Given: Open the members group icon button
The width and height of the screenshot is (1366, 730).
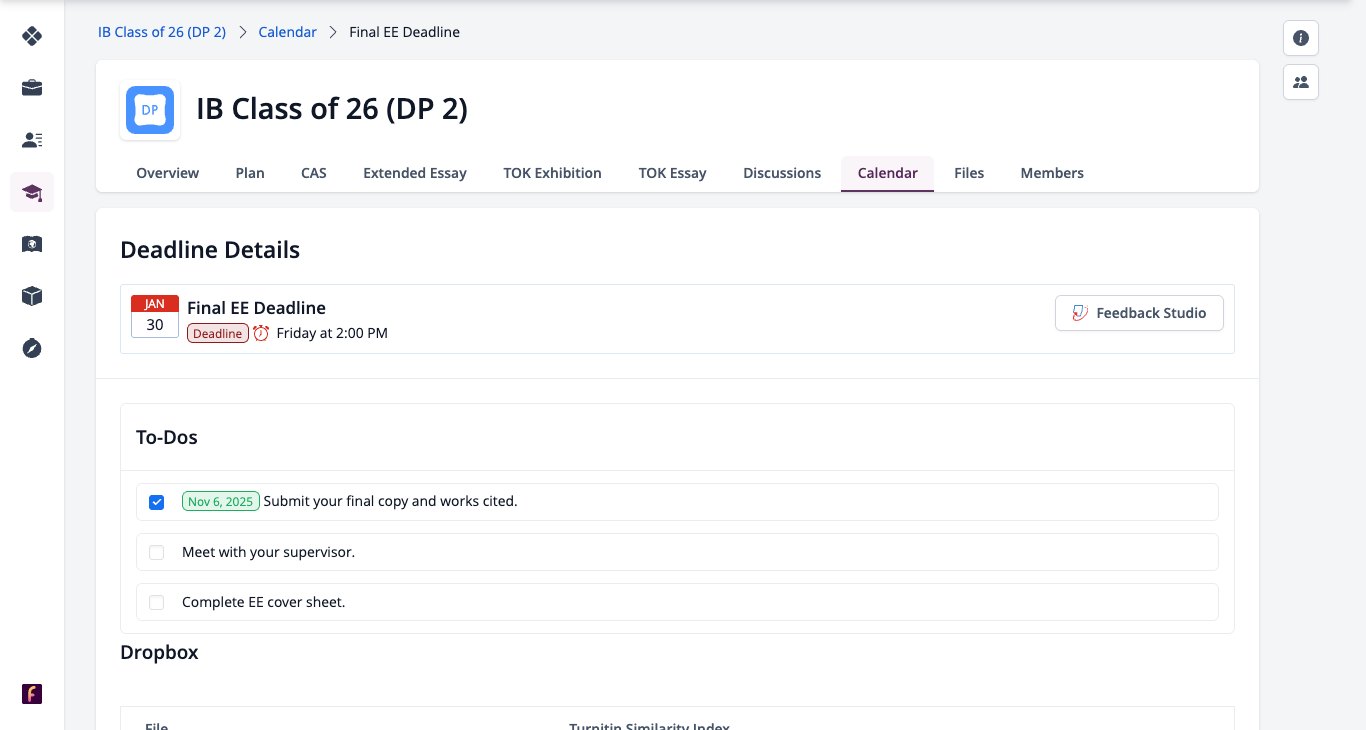Looking at the screenshot, I should tap(1301, 82).
